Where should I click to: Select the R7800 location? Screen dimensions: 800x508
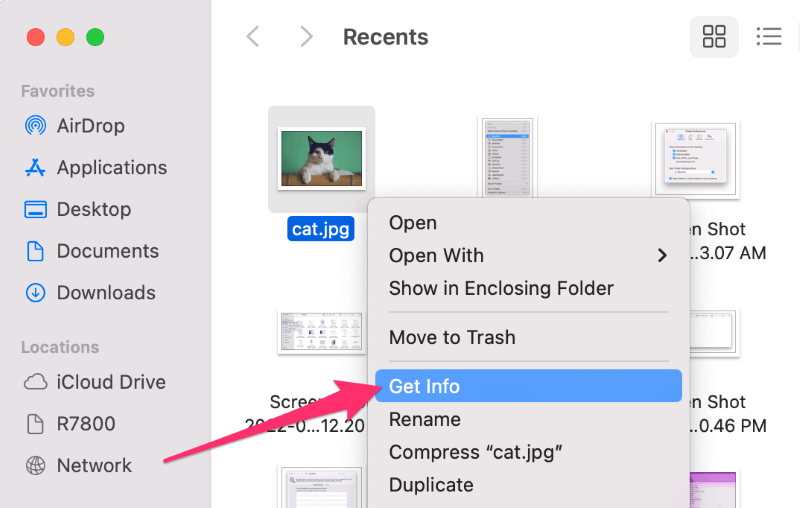[70, 424]
